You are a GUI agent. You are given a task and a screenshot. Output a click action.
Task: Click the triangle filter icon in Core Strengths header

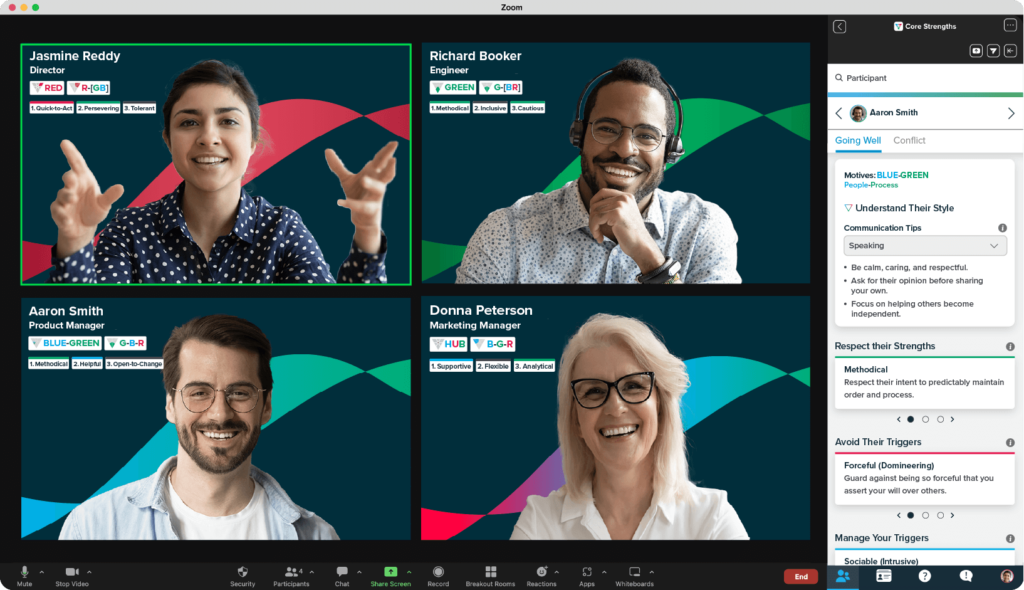(993, 50)
